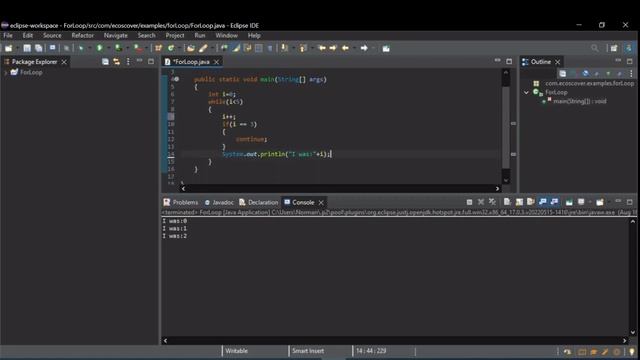640x360 pixels.
Task: Toggle Hide Static Members in the Outline
Action: click(x=597, y=73)
